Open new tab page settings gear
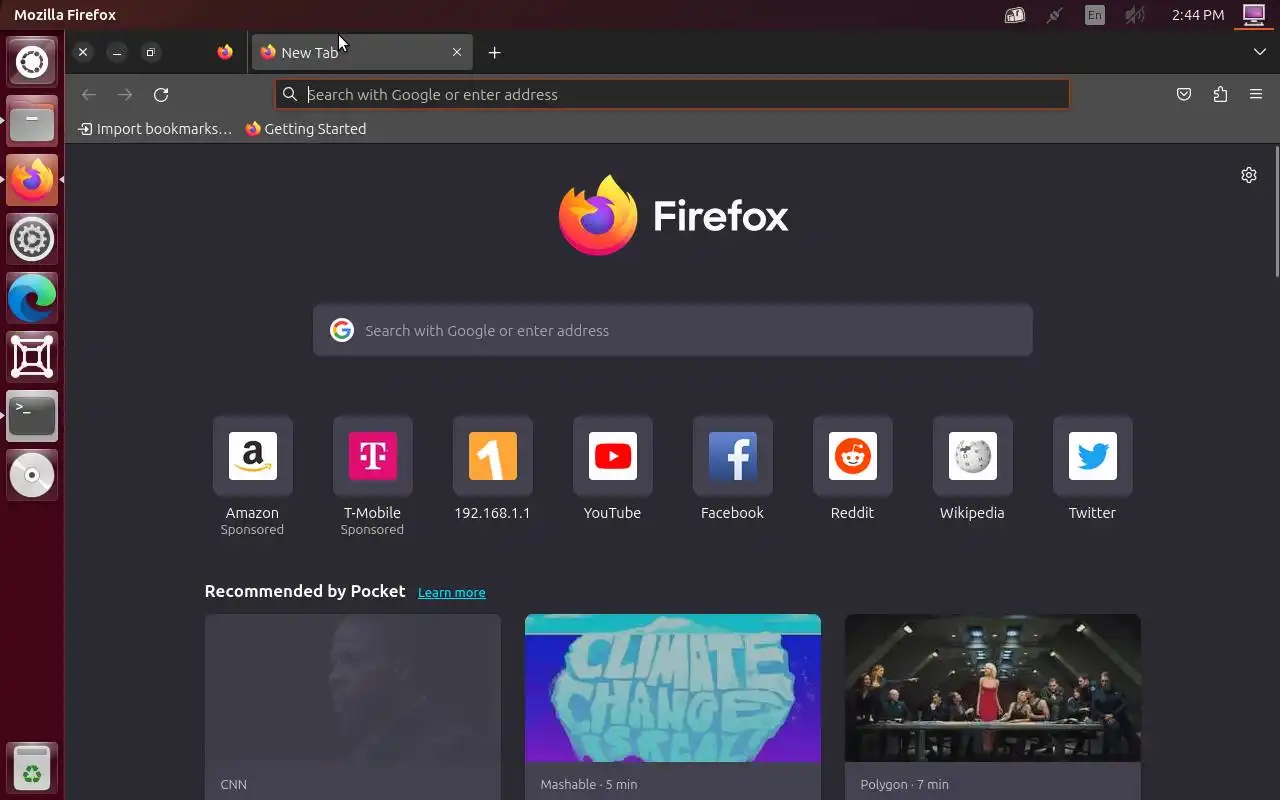The height and width of the screenshot is (800, 1280). click(x=1249, y=175)
